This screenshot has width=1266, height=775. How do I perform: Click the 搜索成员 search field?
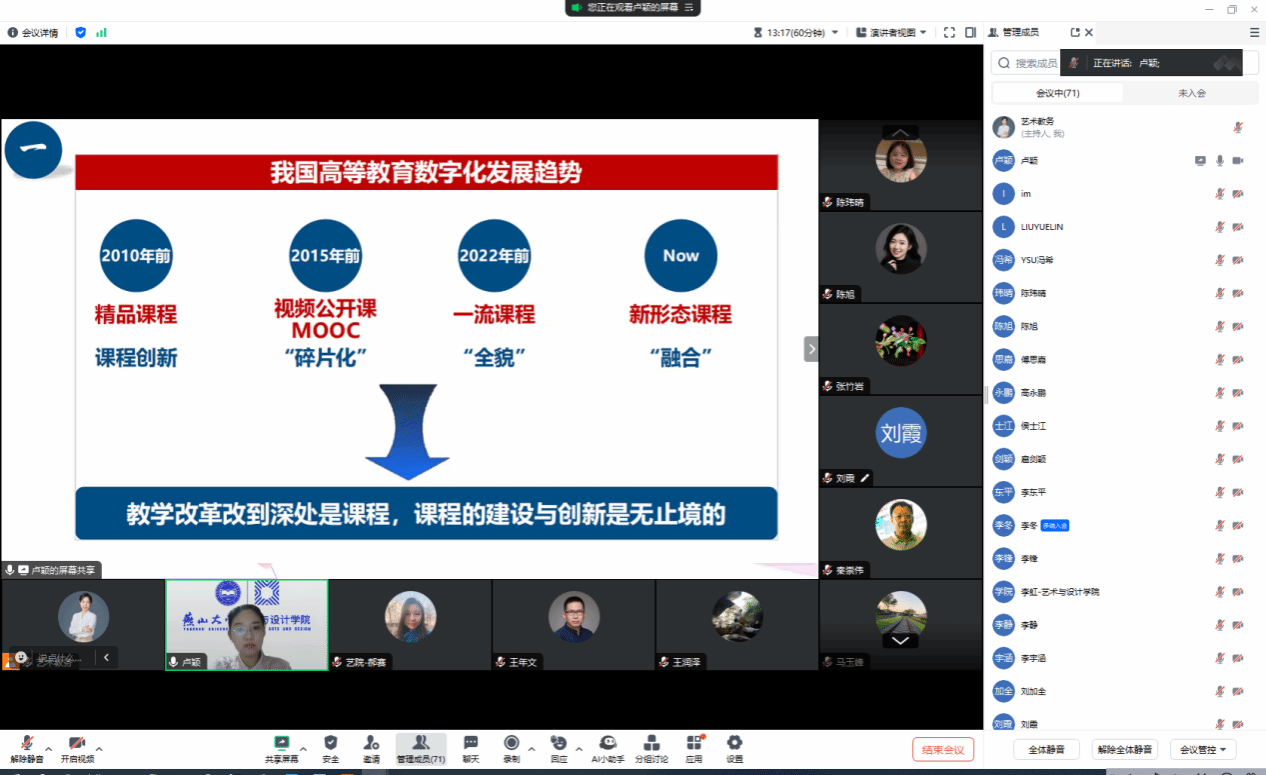[x=1035, y=63]
